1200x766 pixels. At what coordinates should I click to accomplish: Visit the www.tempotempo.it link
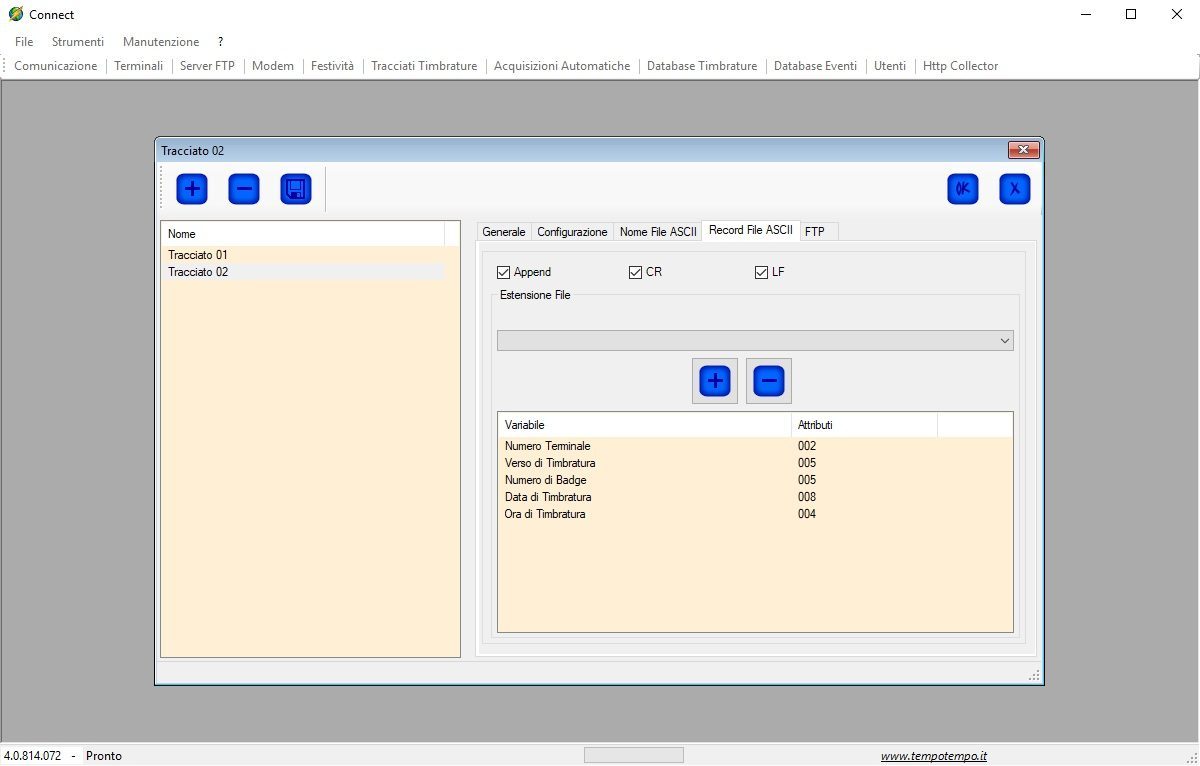click(x=934, y=756)
